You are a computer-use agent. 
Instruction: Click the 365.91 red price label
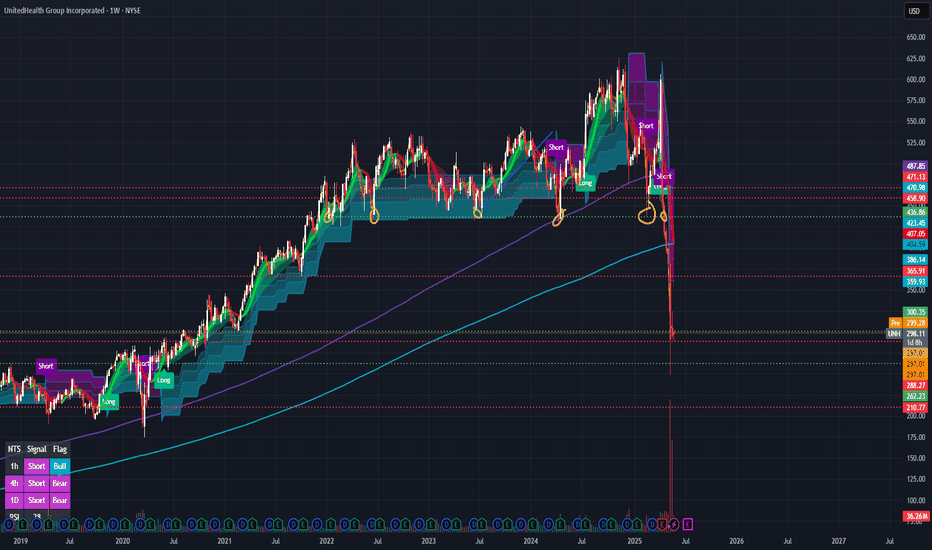915,271
